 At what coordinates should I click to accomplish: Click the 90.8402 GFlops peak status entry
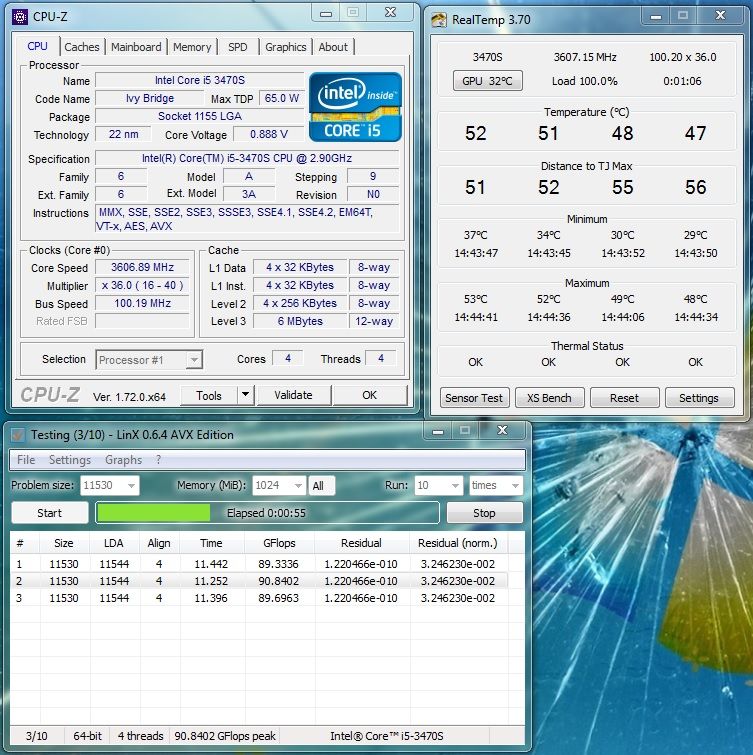pos(225,736)
